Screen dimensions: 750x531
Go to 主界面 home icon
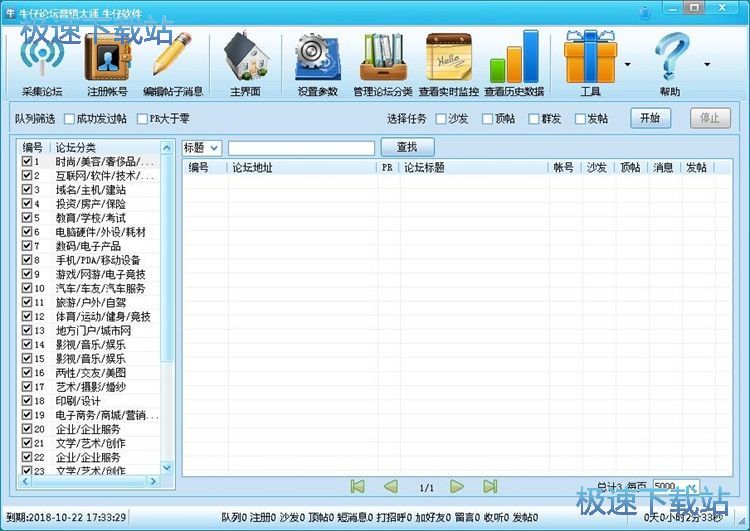point(245,62)
